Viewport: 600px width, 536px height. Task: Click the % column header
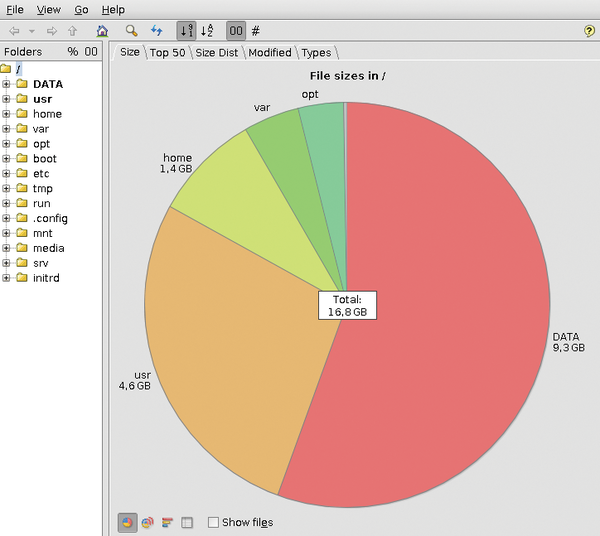click(73, 52)
